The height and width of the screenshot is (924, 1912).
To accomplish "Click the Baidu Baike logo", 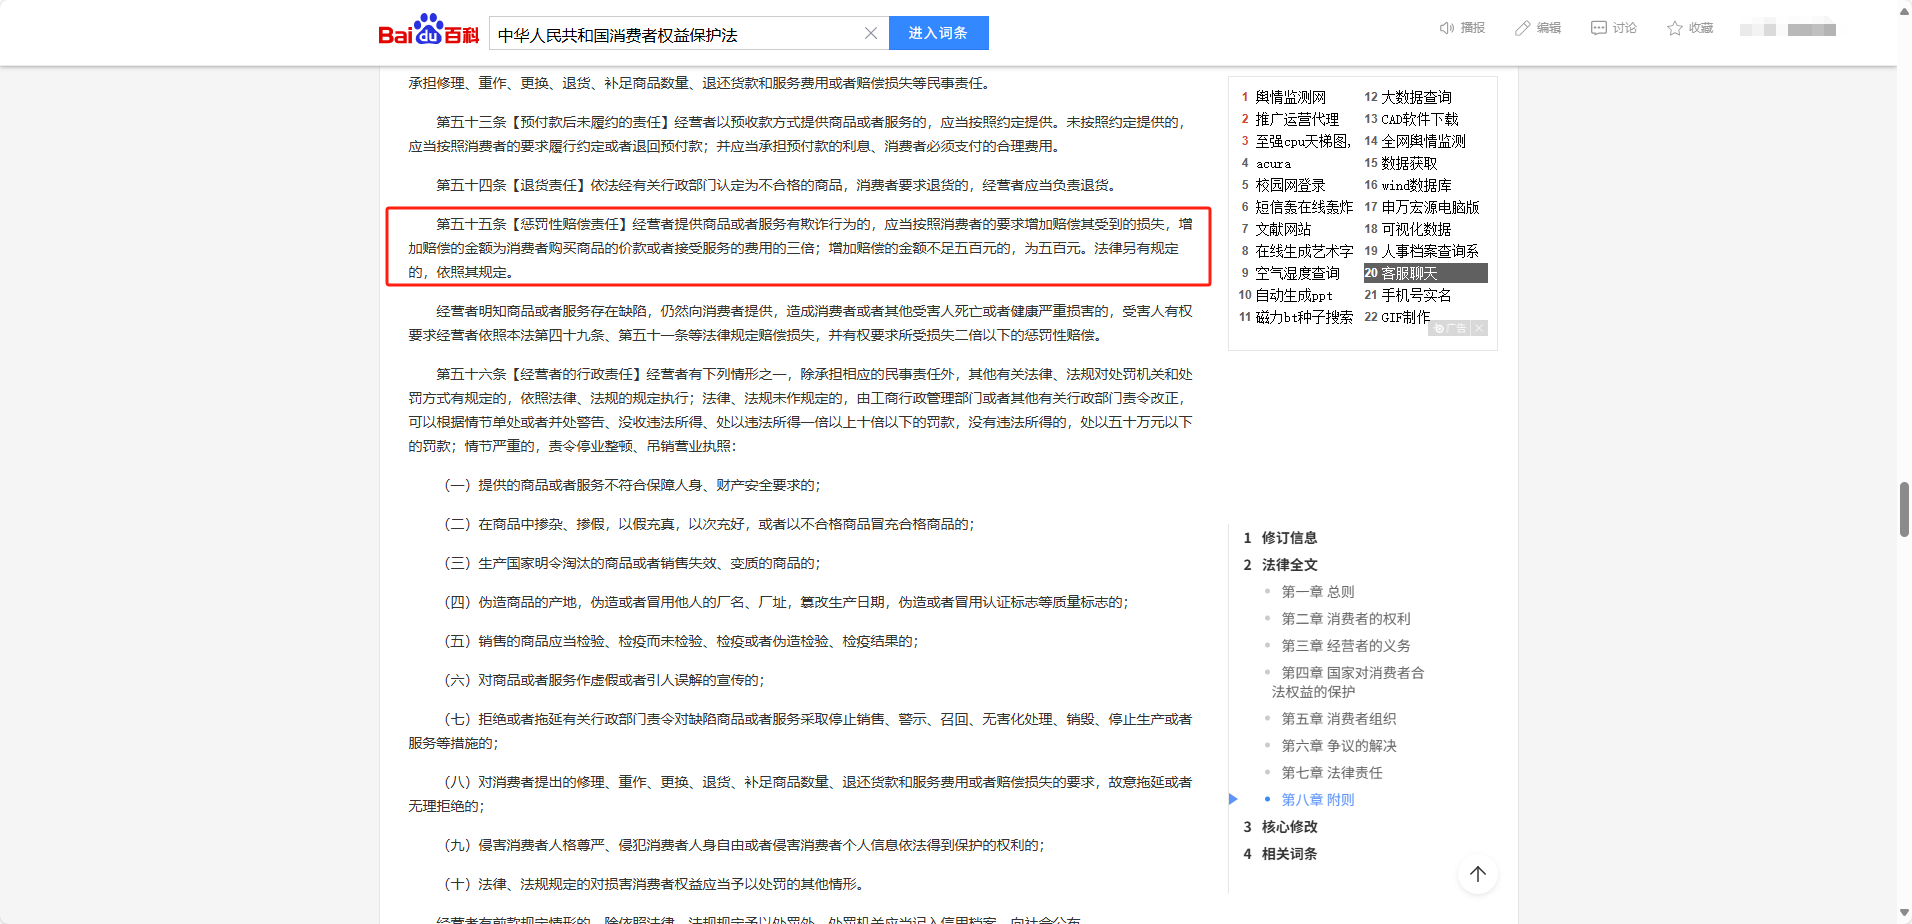I will (428, 32).
